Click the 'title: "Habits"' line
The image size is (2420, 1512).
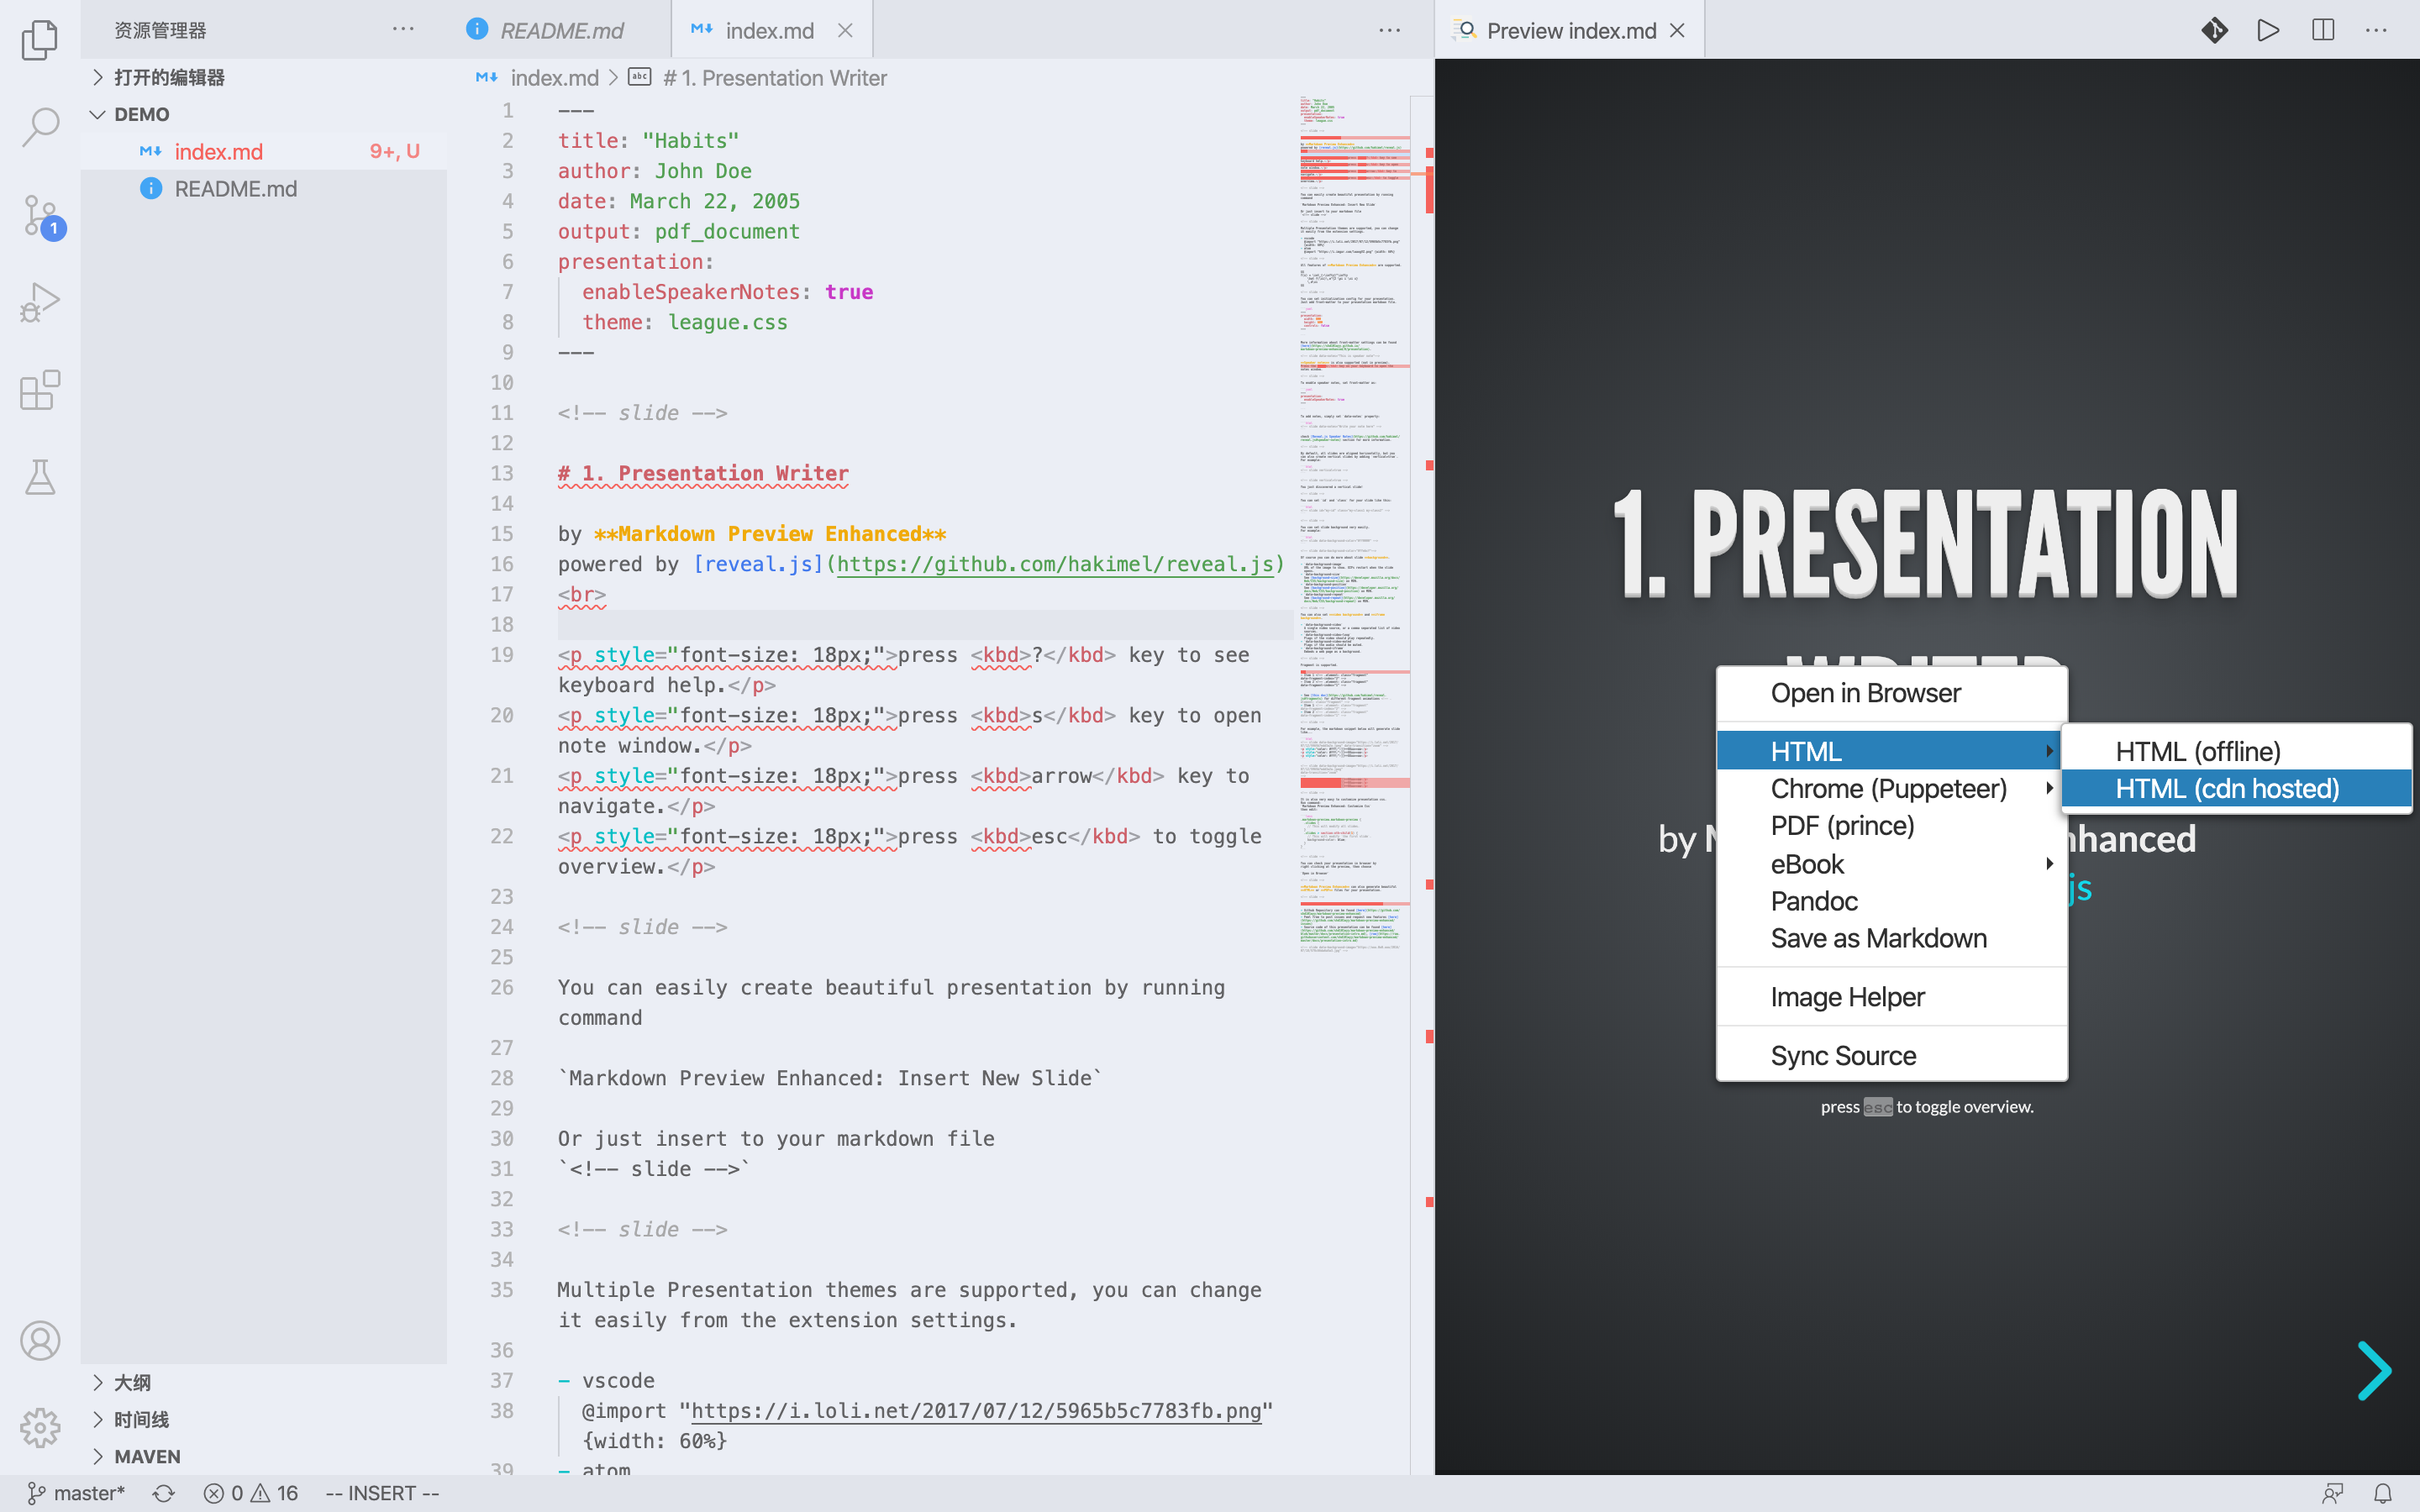[648, 141]
